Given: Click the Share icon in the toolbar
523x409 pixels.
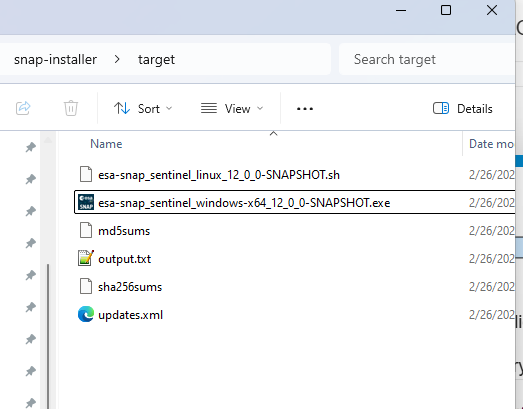Looking at the screenshot, I should coord(23,108).
